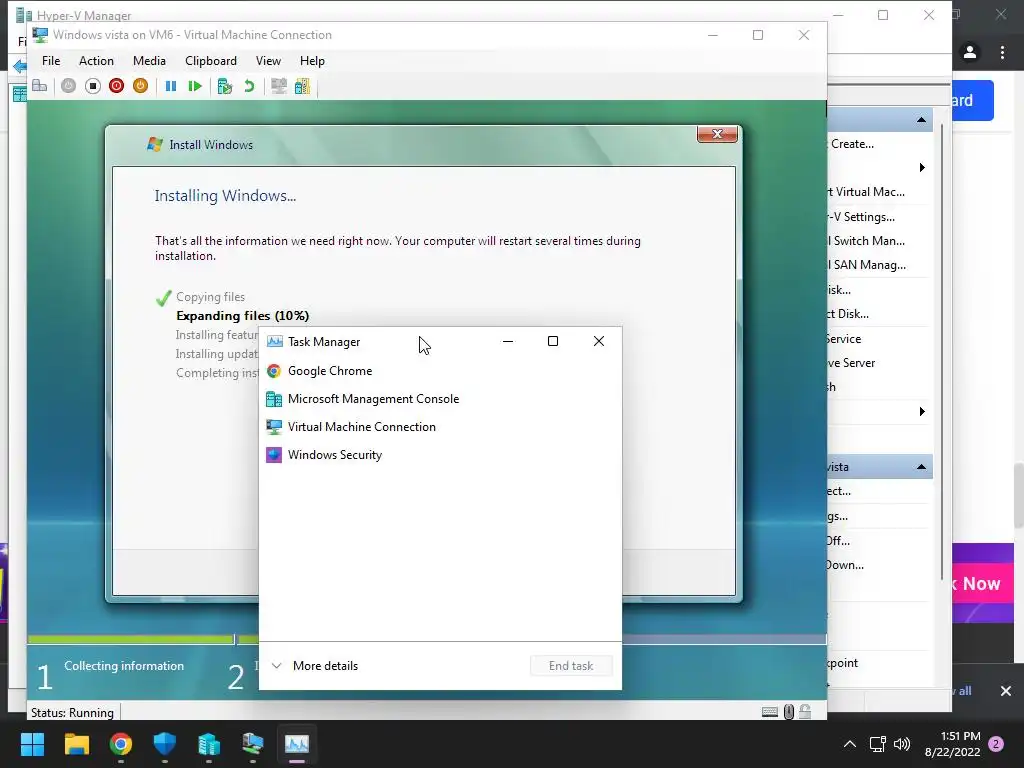This screenshot has height=768, width=1024.
Task: Collapse the top Actions section arrow in Hyper-V
Action: [x=921, y=120]
